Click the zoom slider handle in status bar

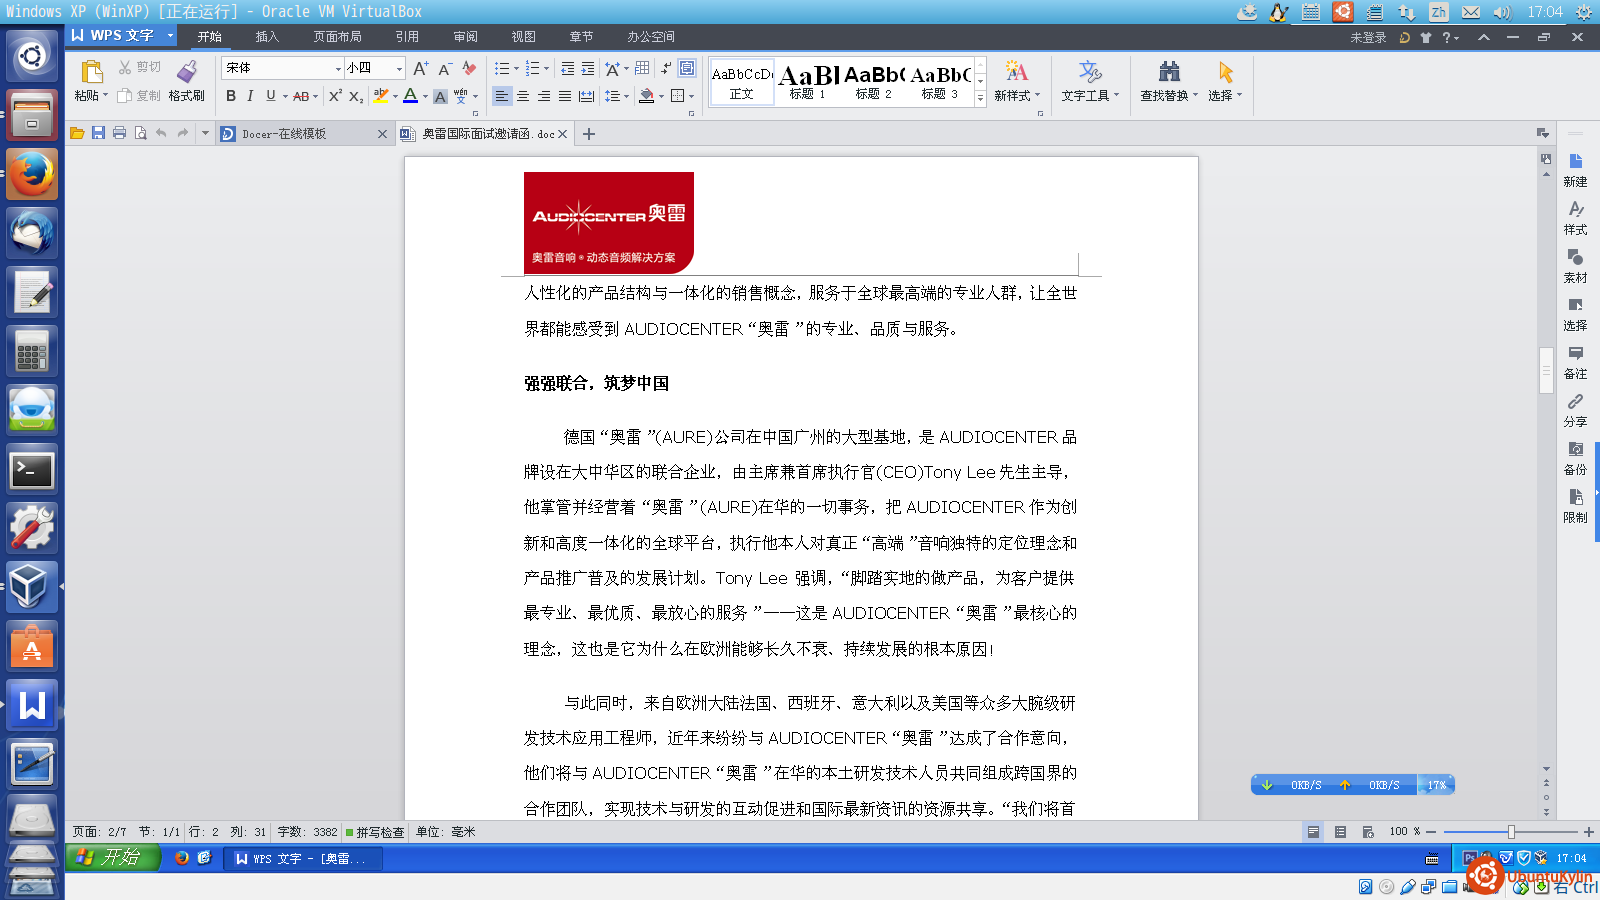point(1511,832)
